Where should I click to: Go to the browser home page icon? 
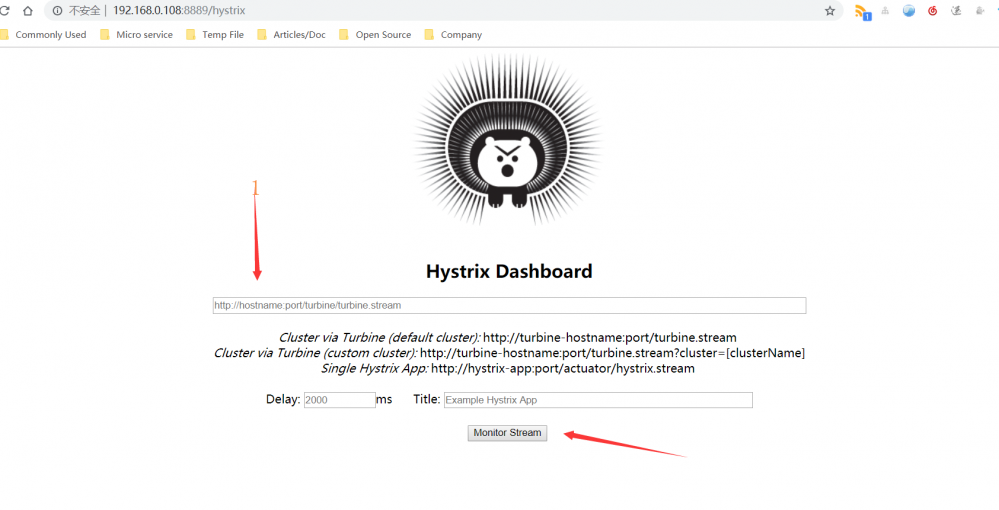[27, 11]
